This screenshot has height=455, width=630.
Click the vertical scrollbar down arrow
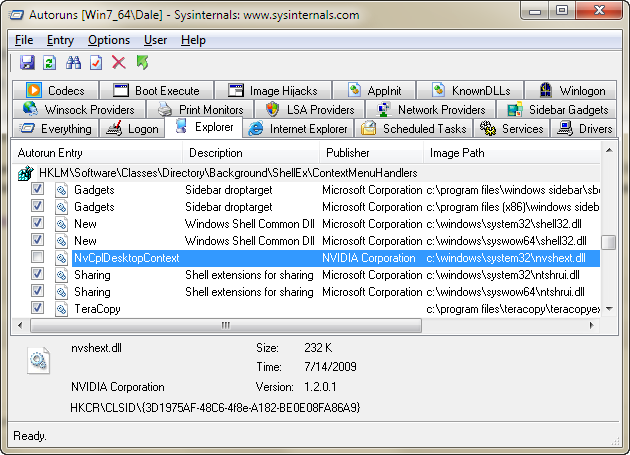[609, 310]
